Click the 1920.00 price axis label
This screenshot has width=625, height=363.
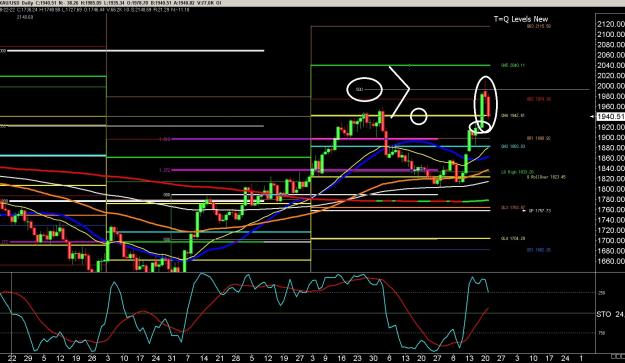pos(611,127)
